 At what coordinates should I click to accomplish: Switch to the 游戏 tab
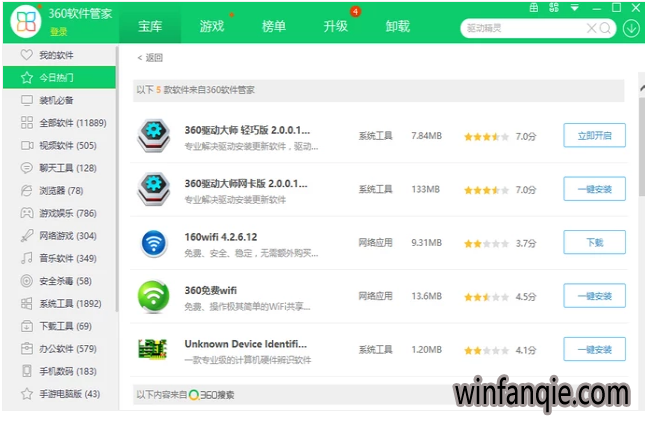click(x=212, y=26)
